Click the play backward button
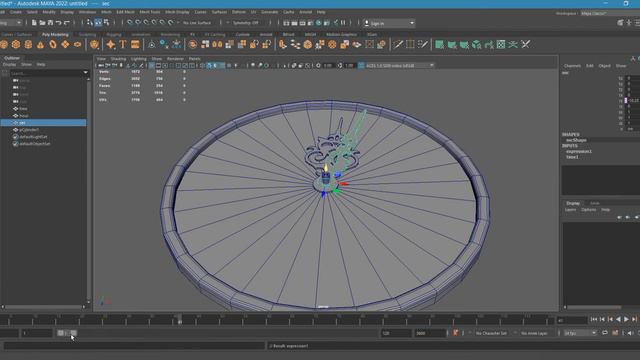 [x=618, y=319]
